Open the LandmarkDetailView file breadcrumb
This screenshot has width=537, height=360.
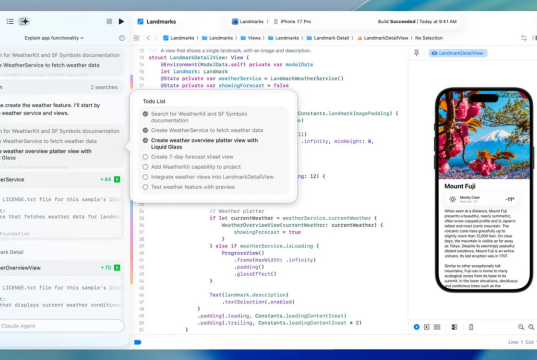click(x=383, y=38)
